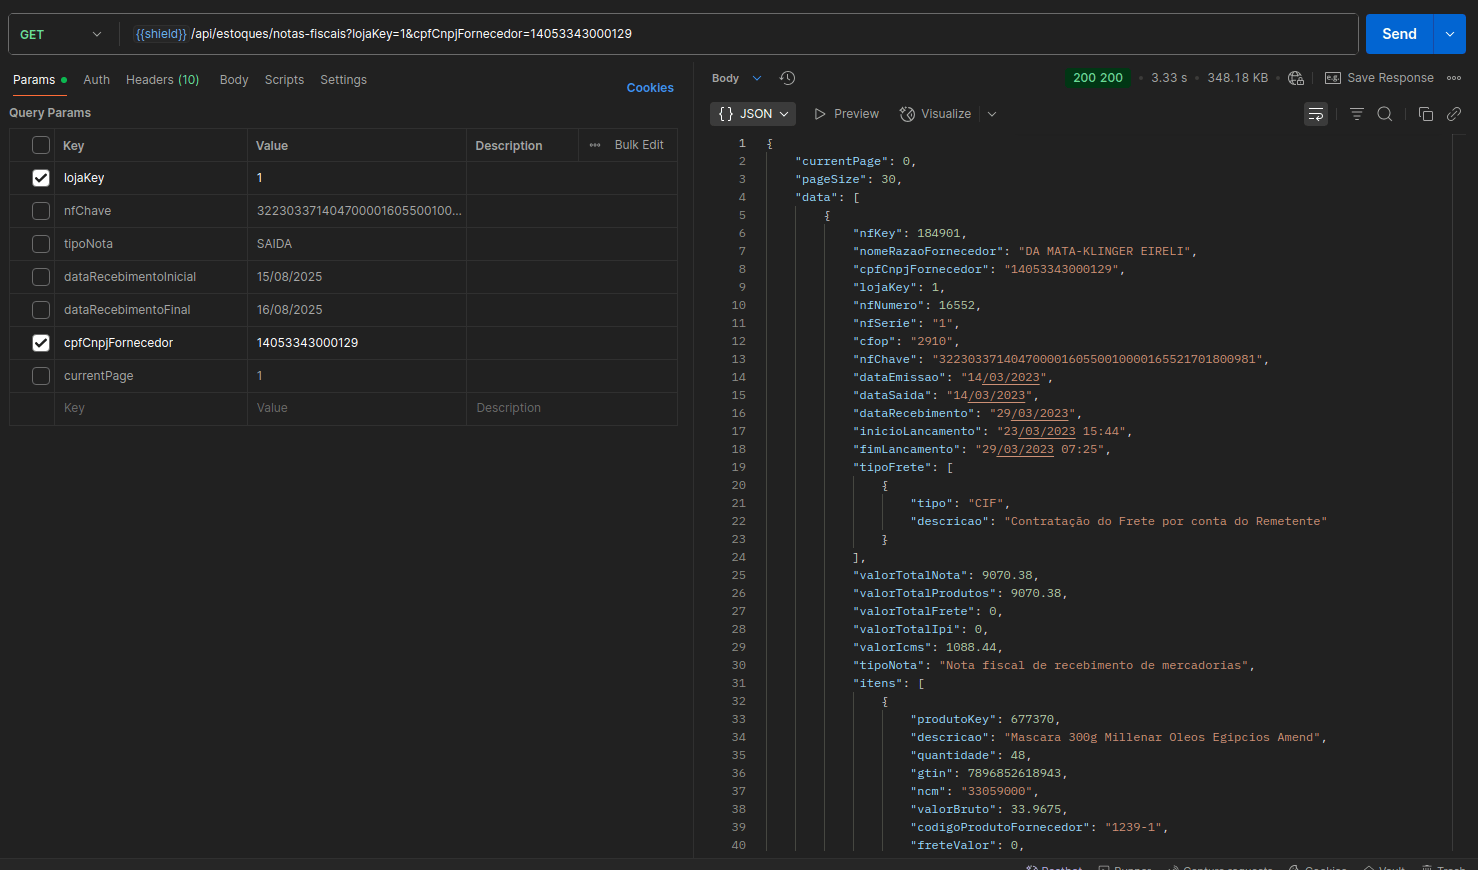Screen dimensions: 1478x870
Task: Click the empty new Value field
Action: [357, 408]
